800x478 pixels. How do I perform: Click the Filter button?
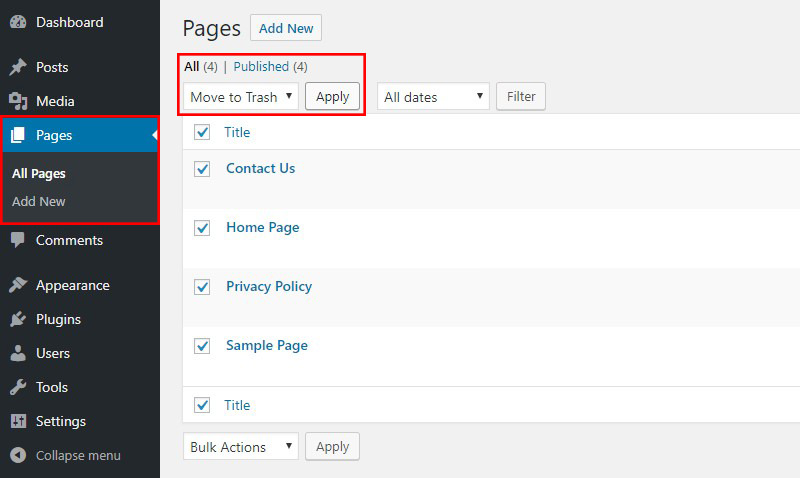click(x=521, y=96)
